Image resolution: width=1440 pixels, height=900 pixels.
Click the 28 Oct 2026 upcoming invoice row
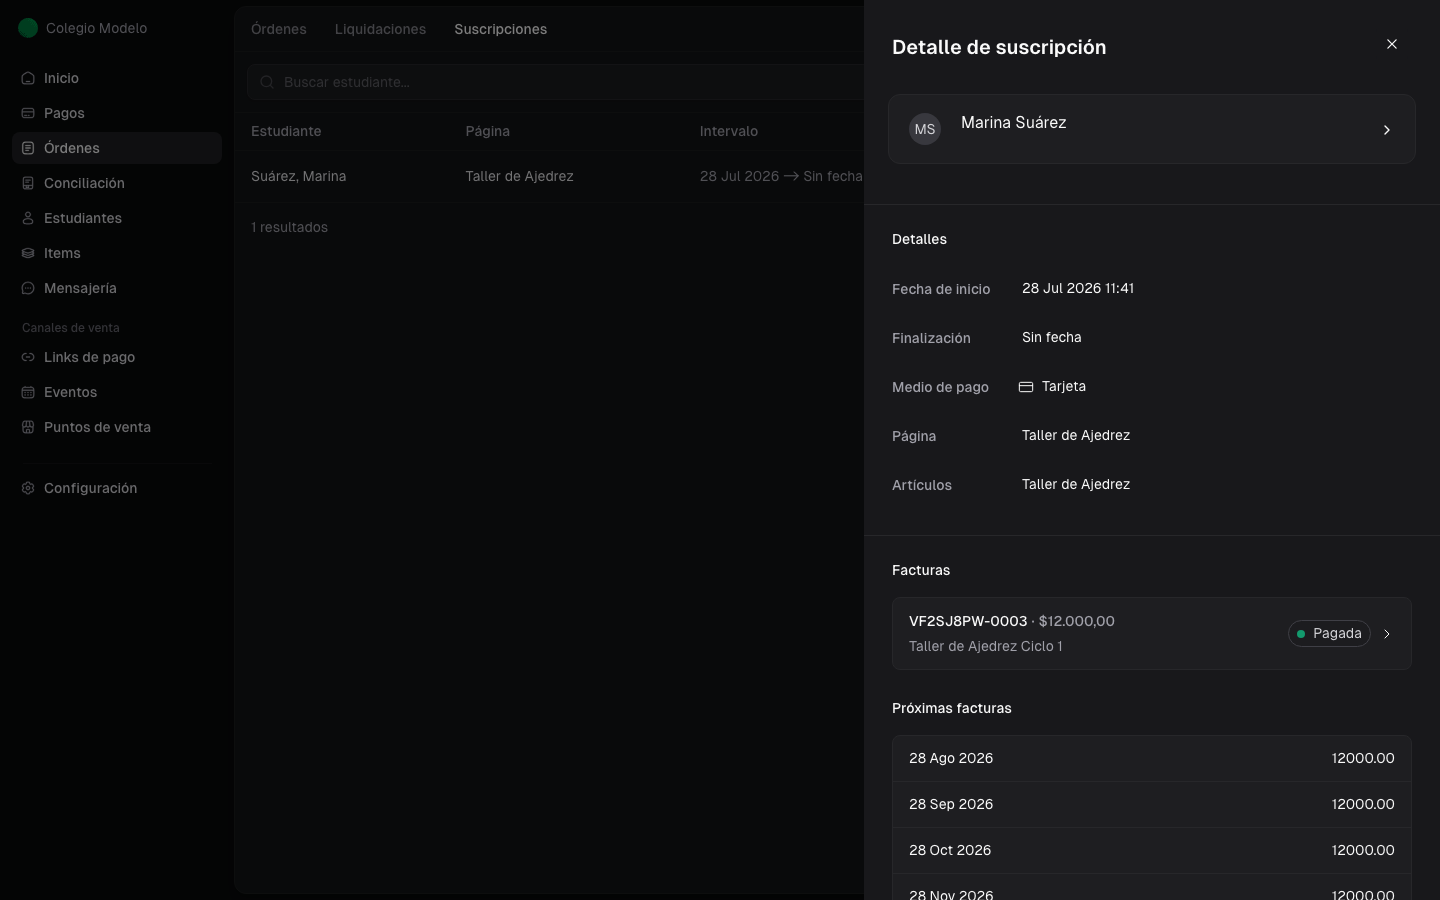[1152, 851]
